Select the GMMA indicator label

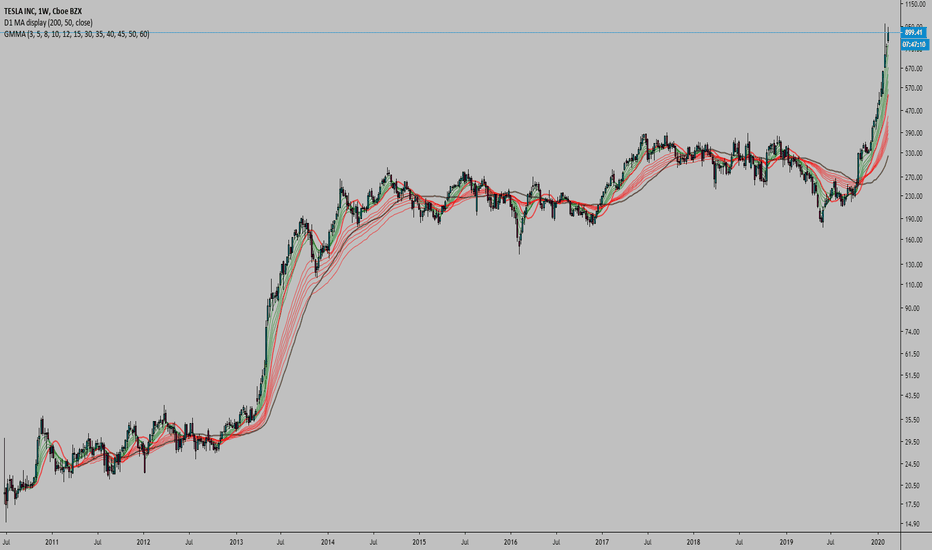click(x=77, y=34)
